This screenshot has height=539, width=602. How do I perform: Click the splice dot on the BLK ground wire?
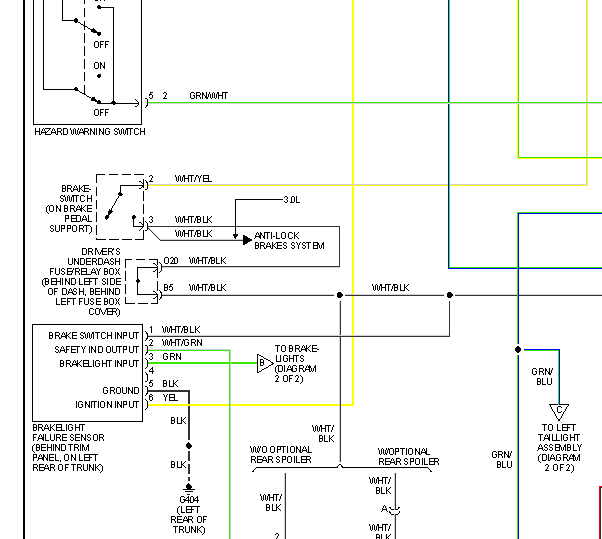189,446
